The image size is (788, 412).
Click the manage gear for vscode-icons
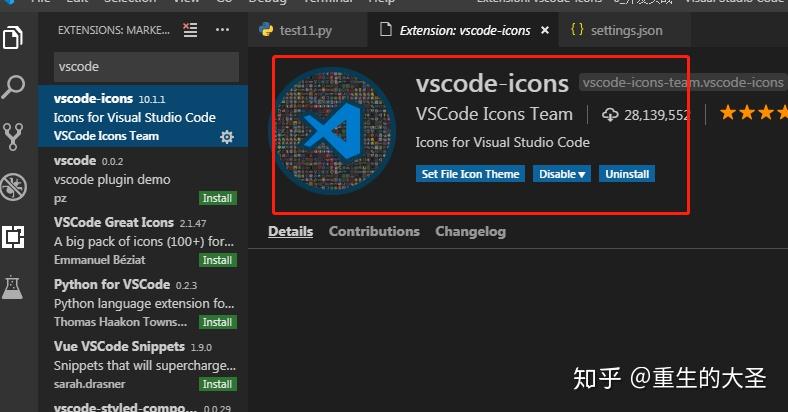pyautogui.click(x=227, y=137)
